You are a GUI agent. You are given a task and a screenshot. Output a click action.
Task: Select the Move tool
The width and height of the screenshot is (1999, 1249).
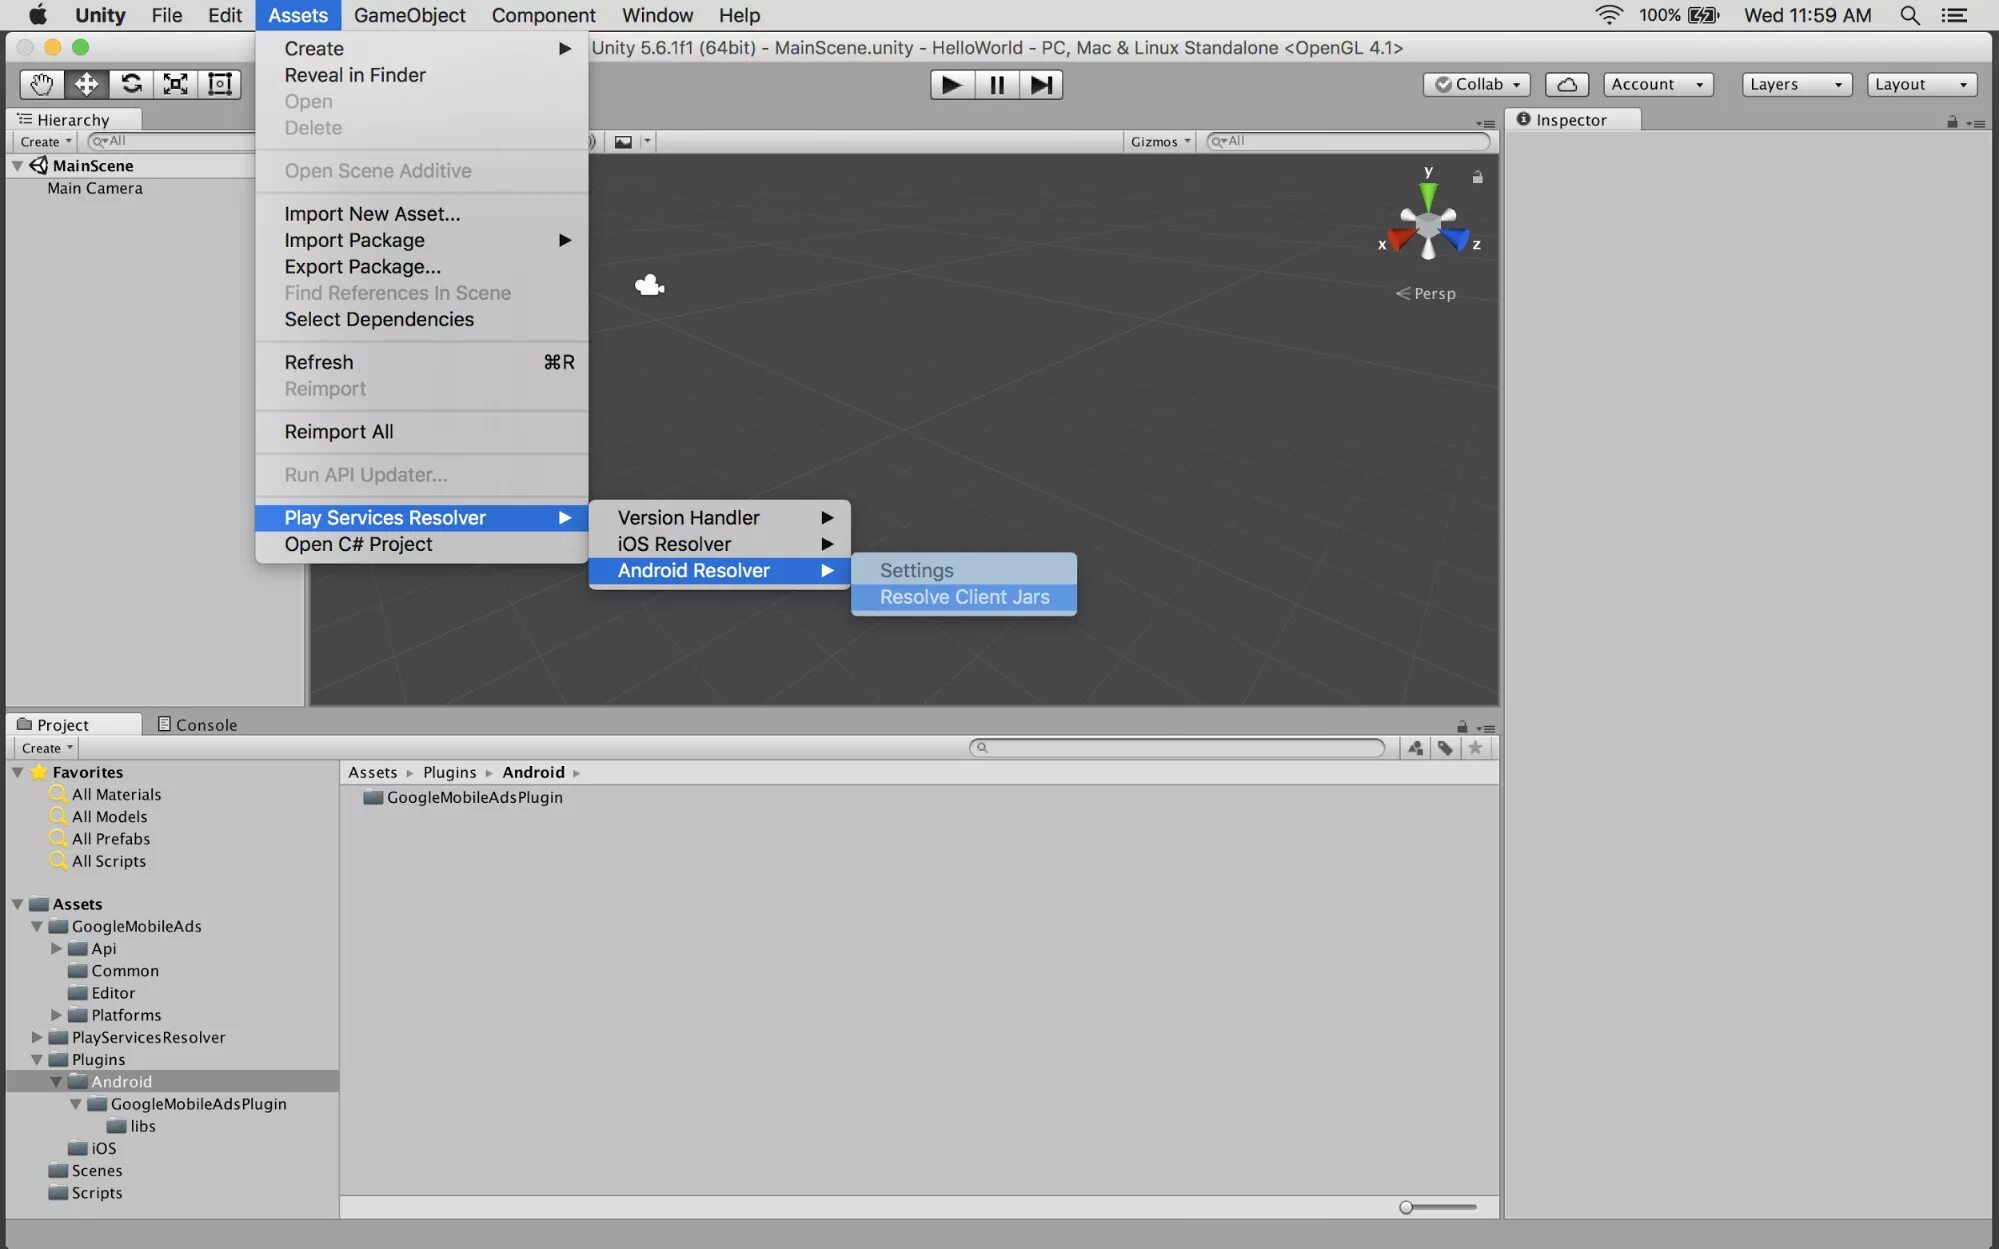tap(86, 84)
